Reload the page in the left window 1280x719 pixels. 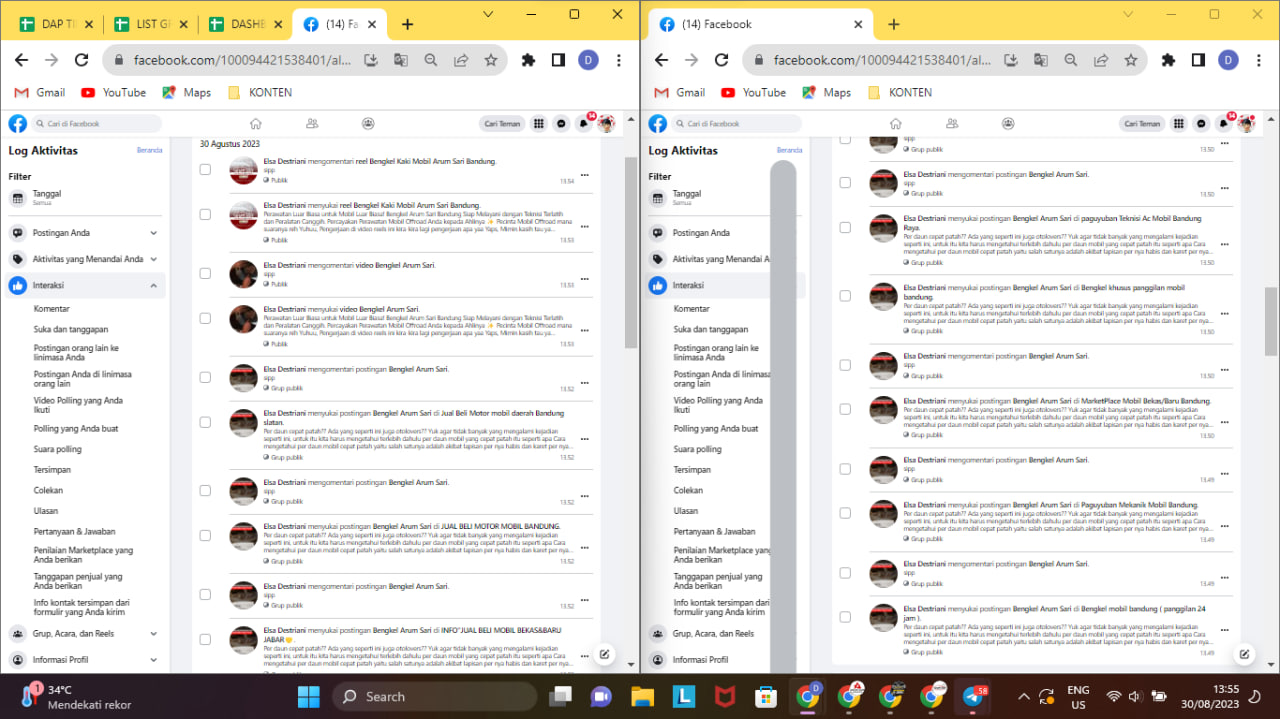tap(82, 60)
